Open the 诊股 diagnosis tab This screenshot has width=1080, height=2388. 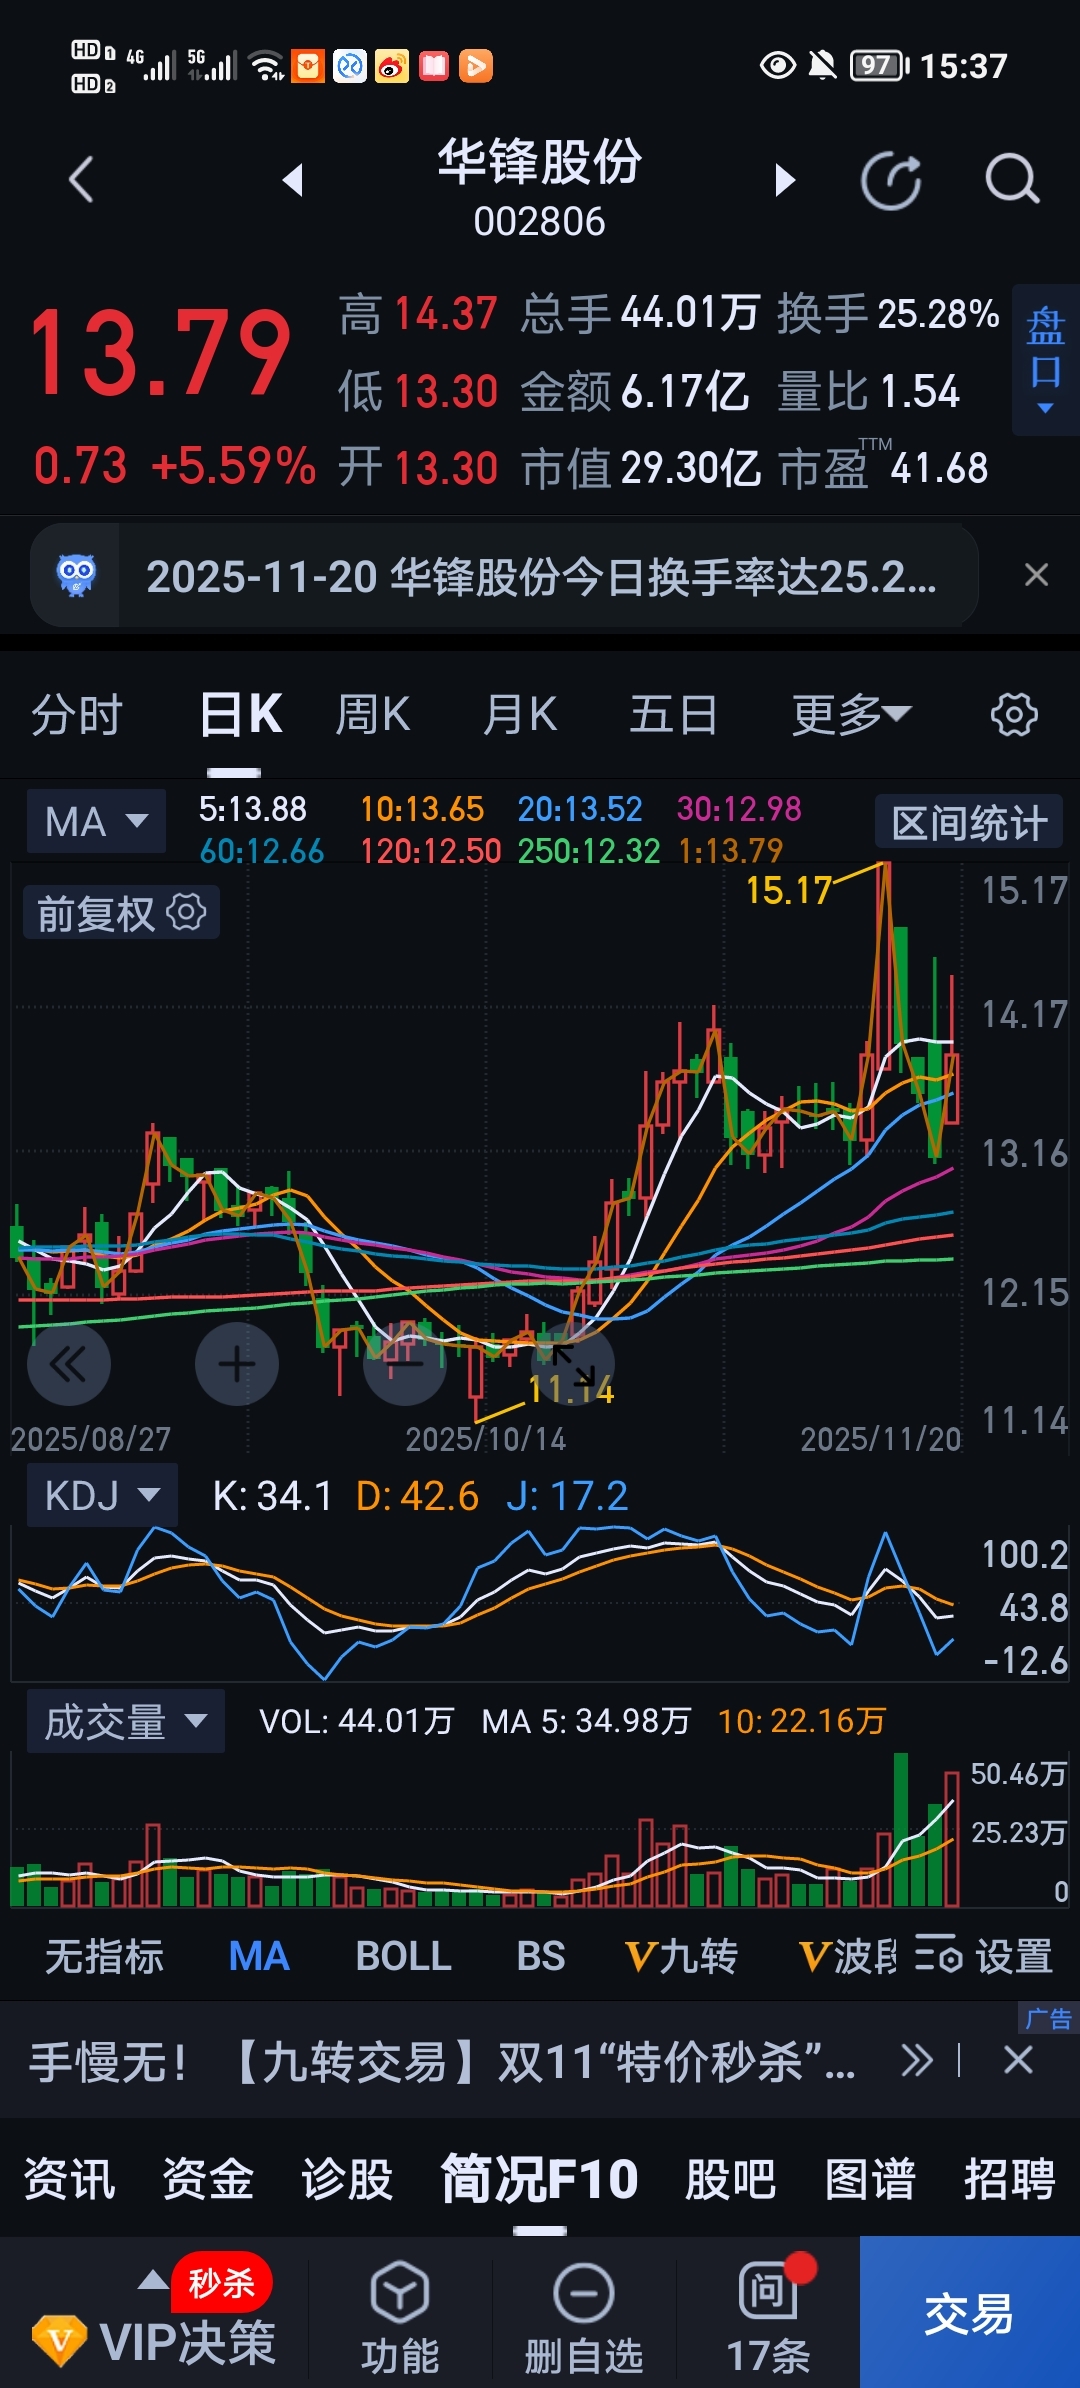tap(347, 2179)
